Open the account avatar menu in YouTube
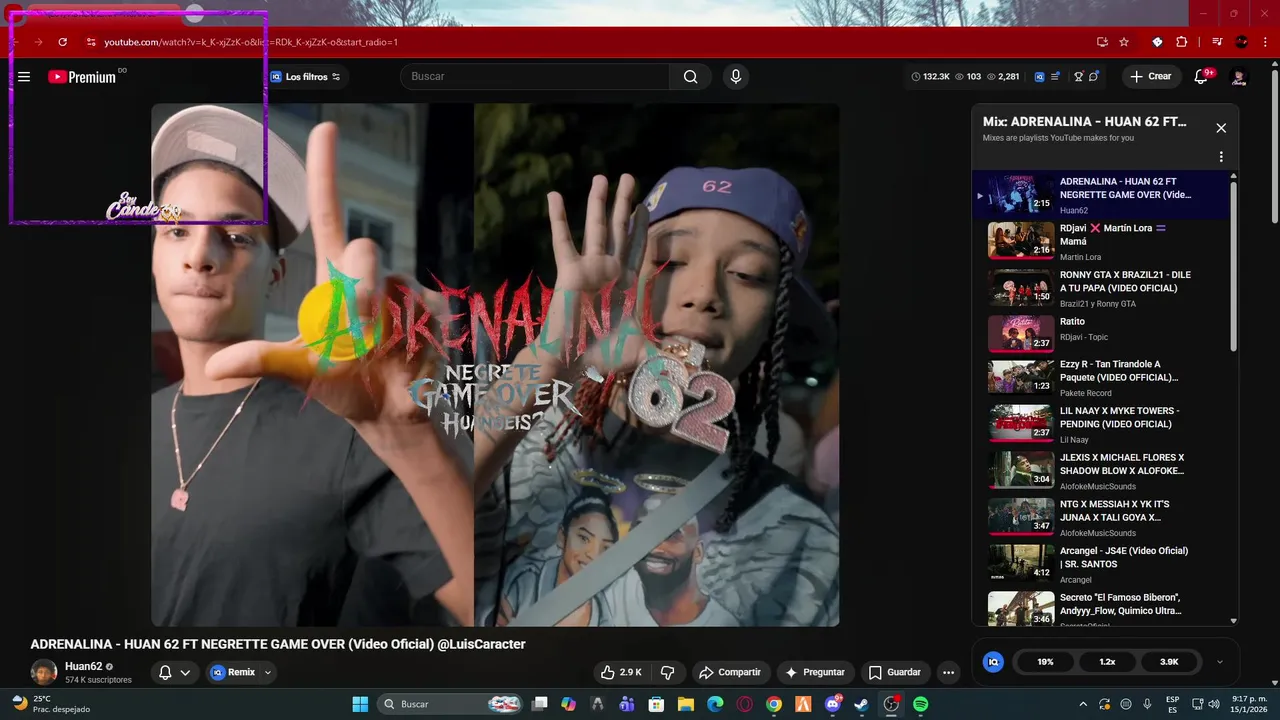The image size is (1280, 720). point(1239,77)
